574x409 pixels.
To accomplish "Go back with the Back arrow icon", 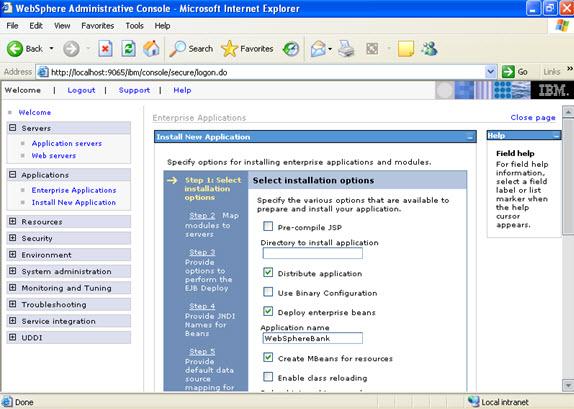I will [x=15, y=49].
